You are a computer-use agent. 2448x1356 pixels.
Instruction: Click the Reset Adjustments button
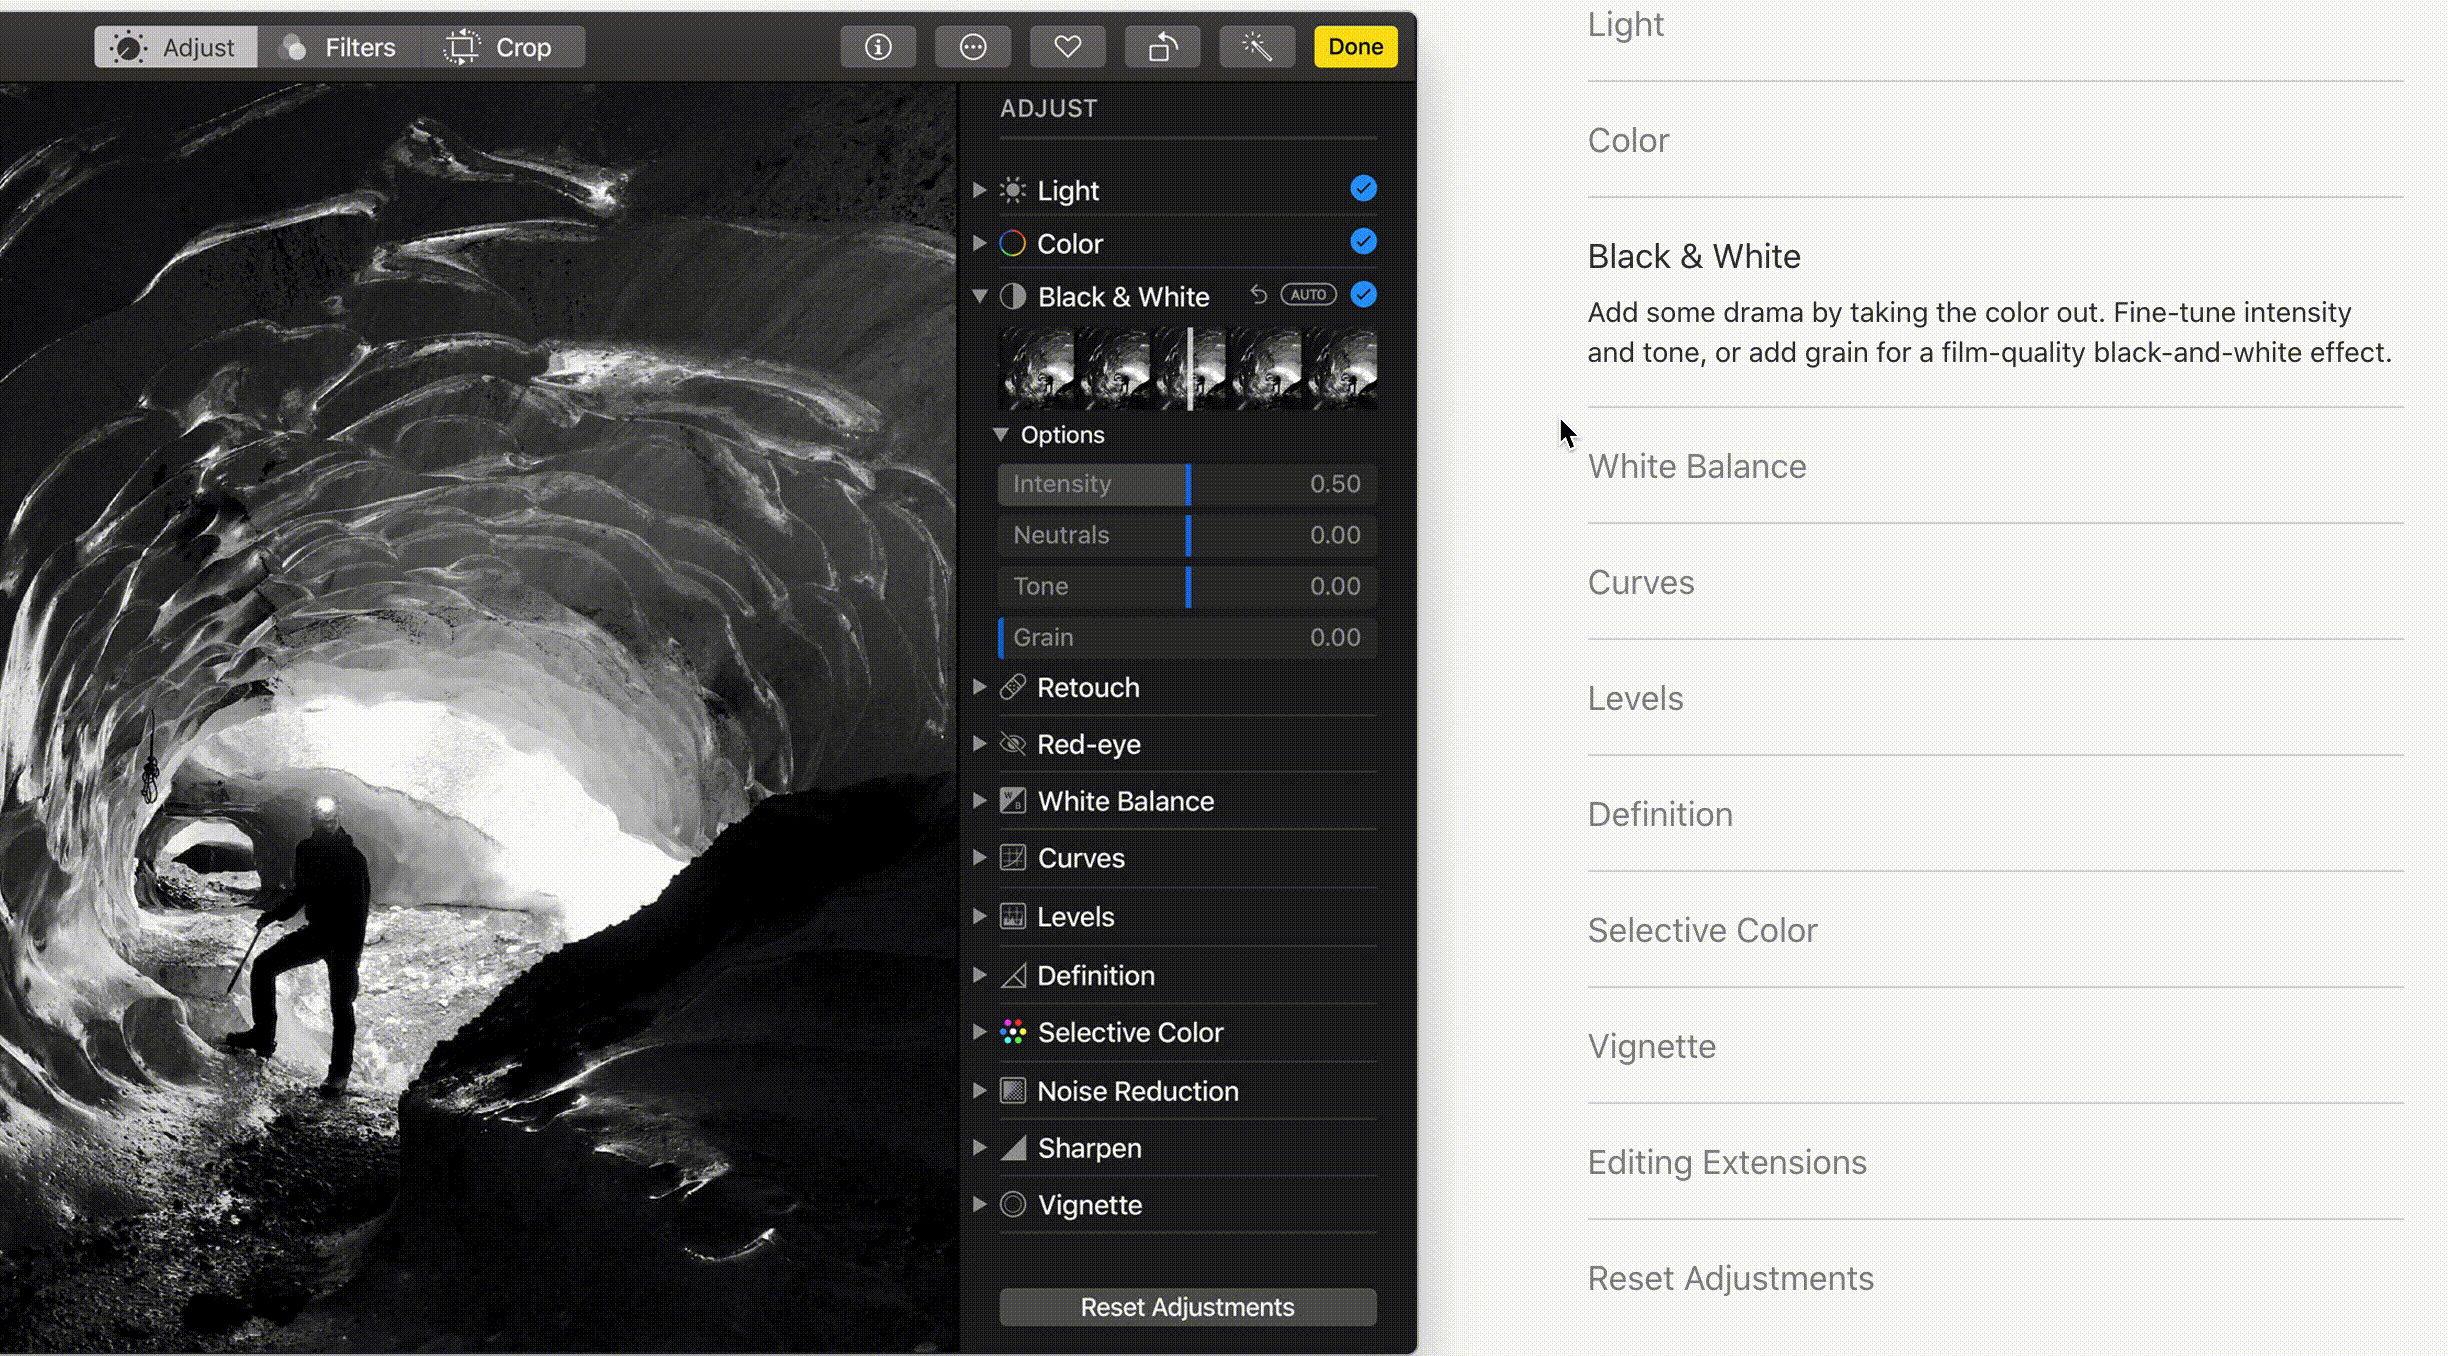click(1187, 1307)
